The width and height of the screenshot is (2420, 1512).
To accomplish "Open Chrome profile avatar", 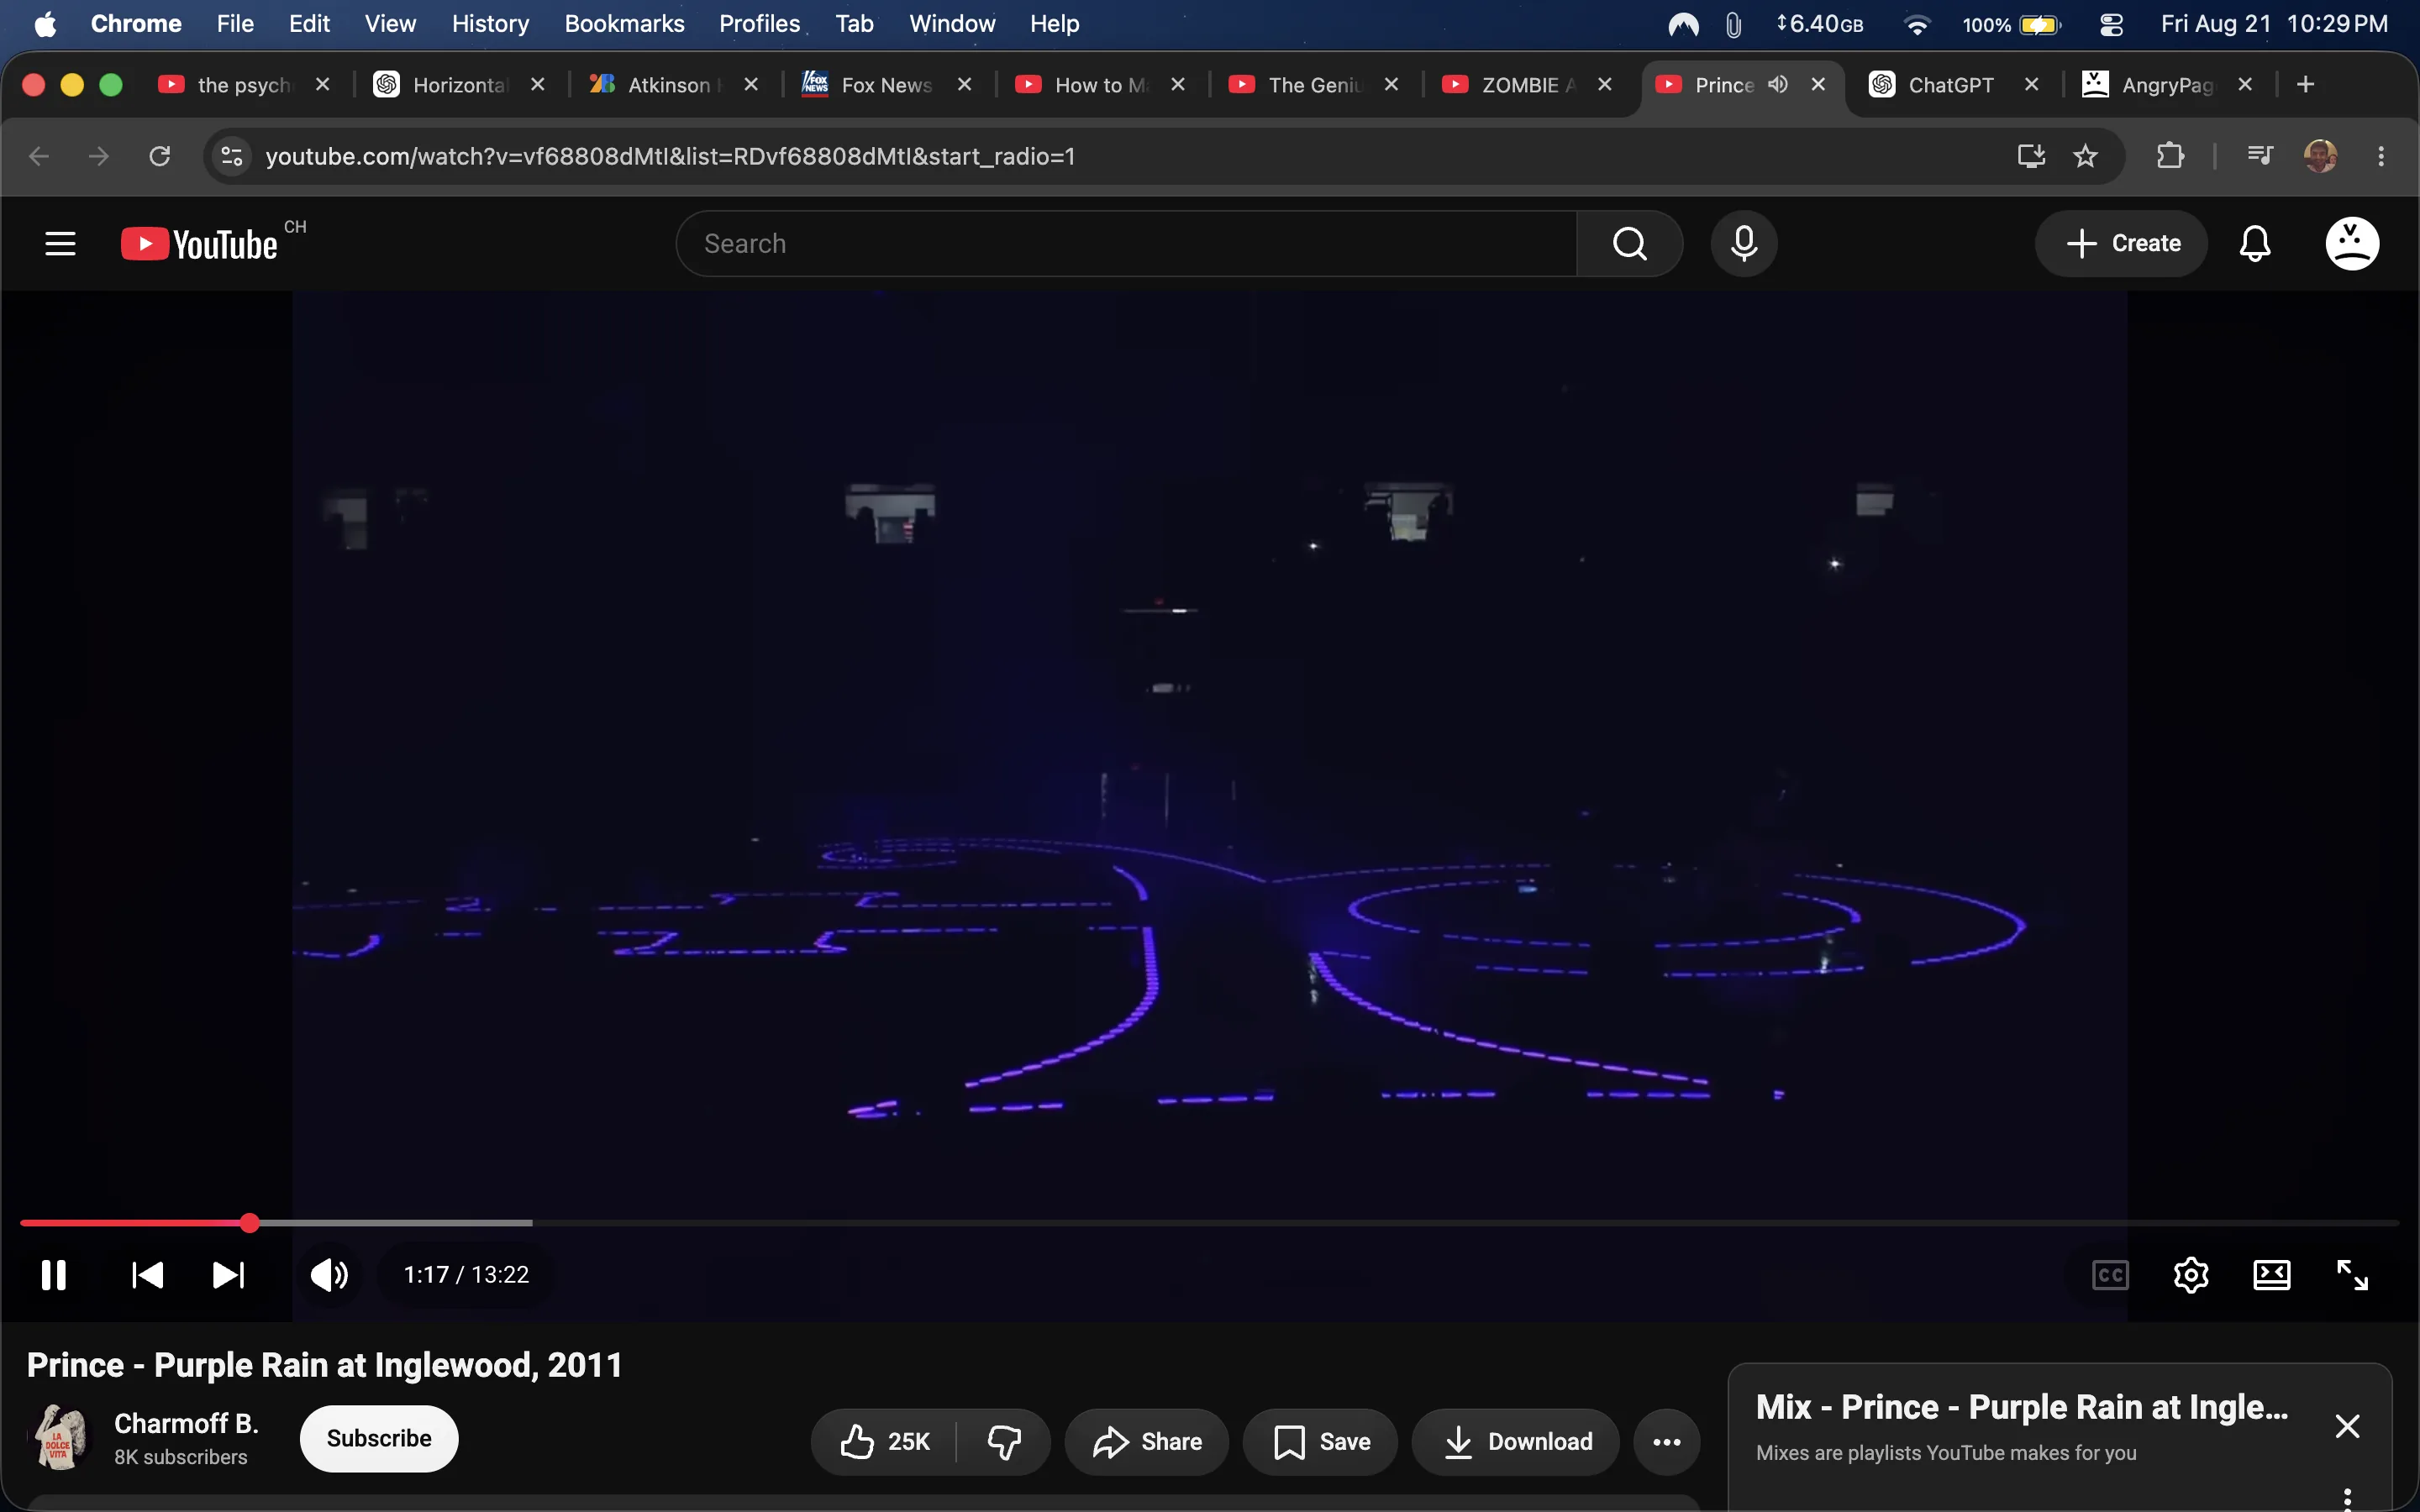I will click(x=2320, y=156).
